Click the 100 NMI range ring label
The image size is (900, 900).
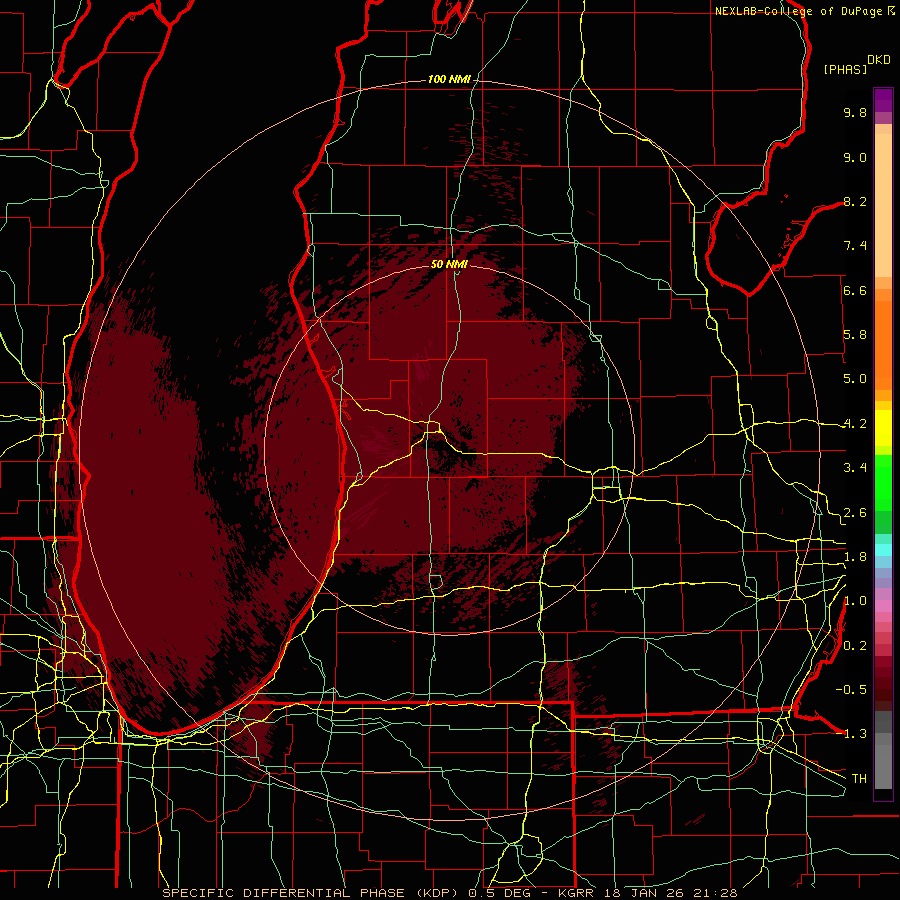click(449, 79)
